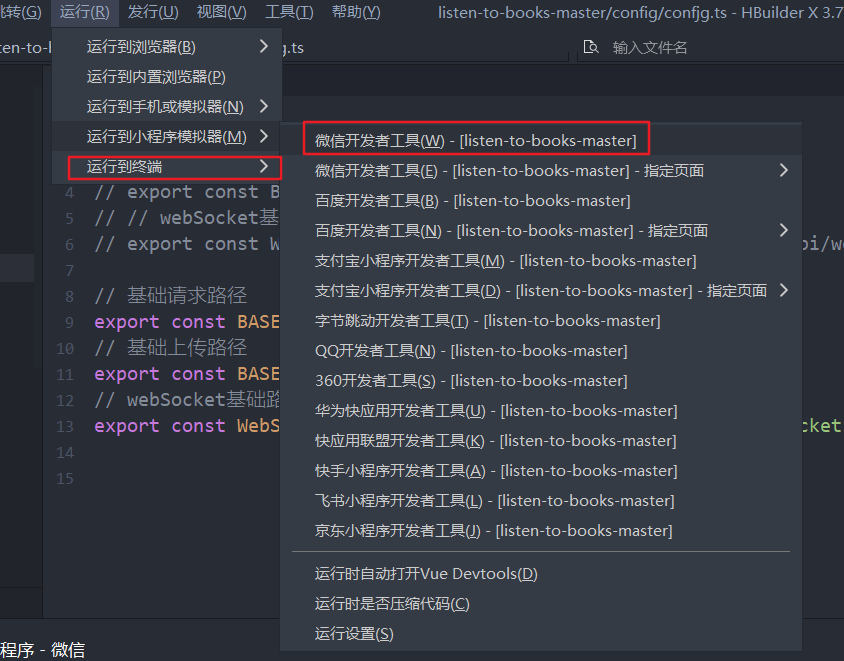Toggle 运行时自动打开Vue Devtools(D)
This screenshot has height=661, width=844.
point(541,574)
